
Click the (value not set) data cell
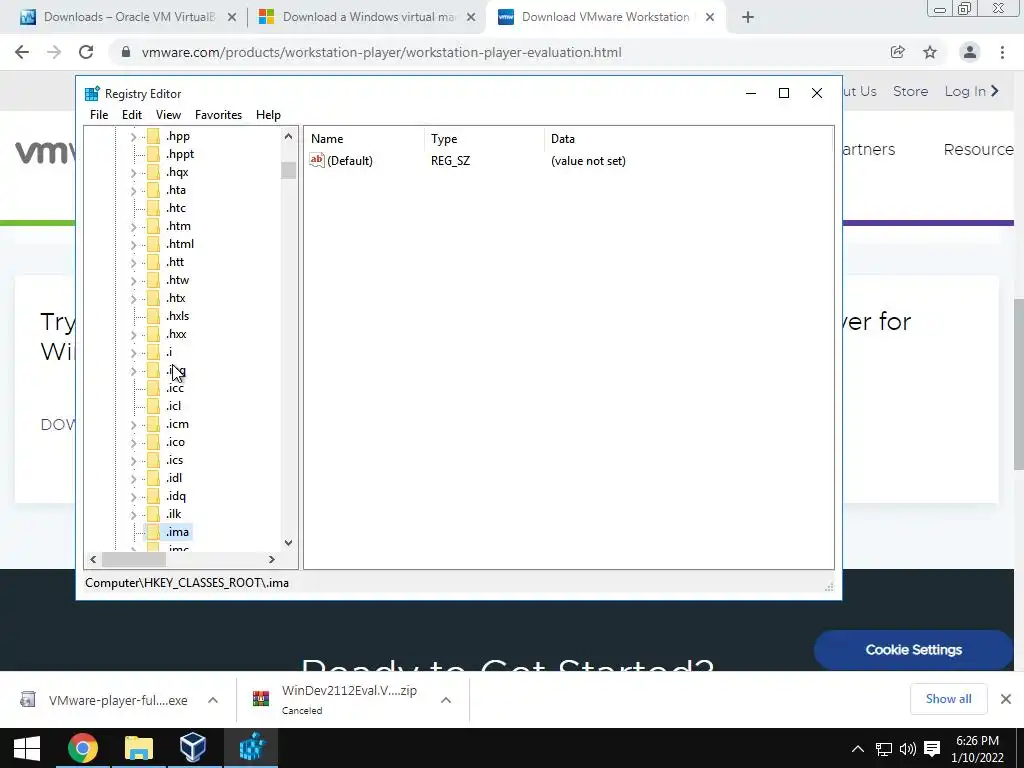588,161
